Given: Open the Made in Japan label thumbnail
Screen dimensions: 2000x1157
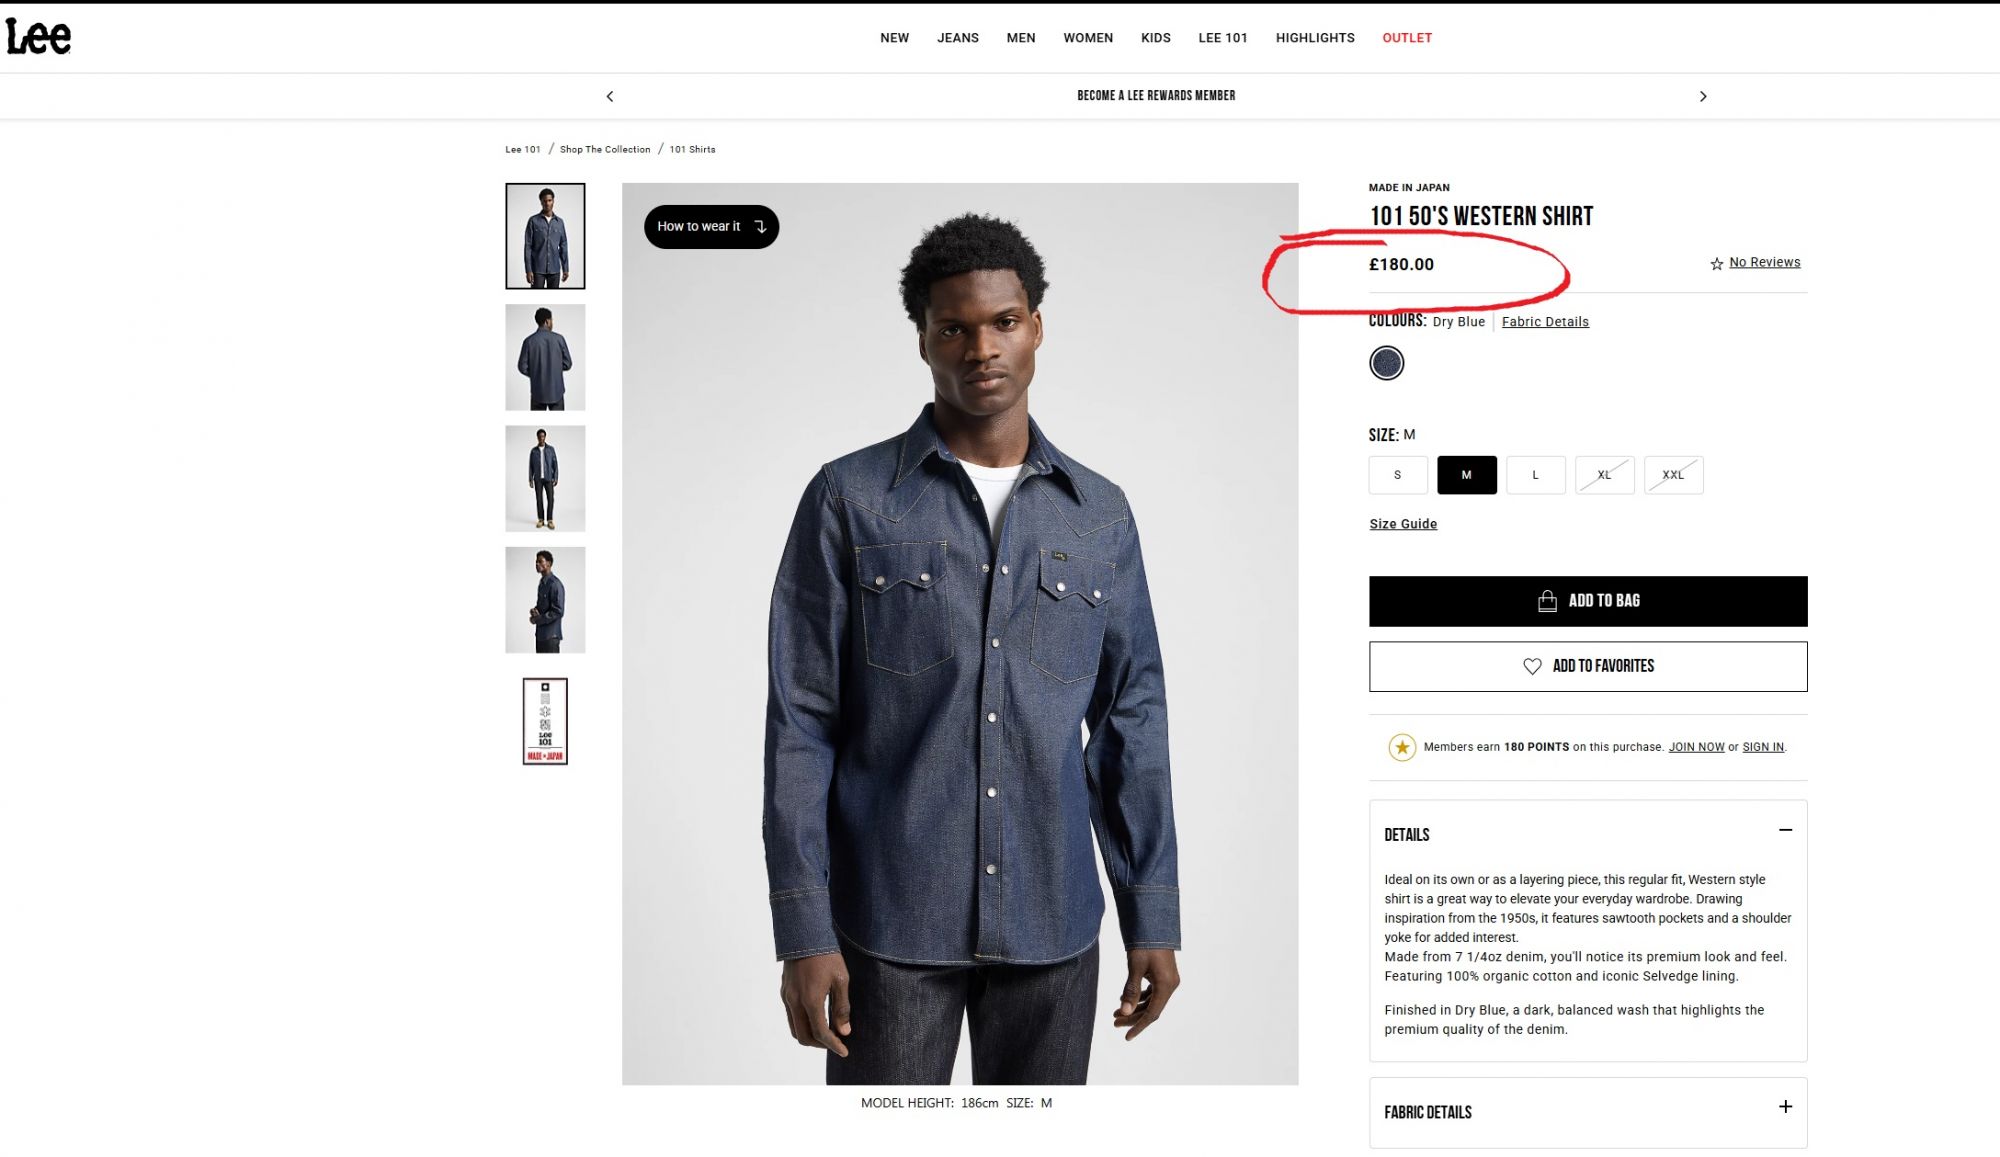Looking at the screenshot, I should 545,721.
